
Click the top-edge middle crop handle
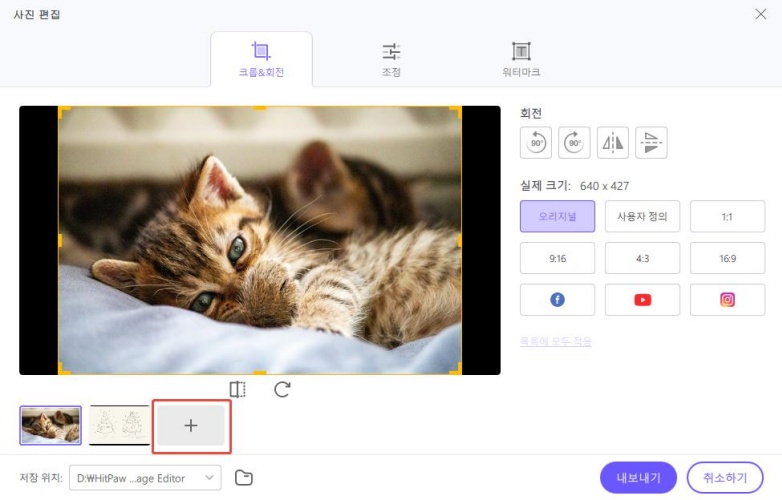click(x=260, y=108)
